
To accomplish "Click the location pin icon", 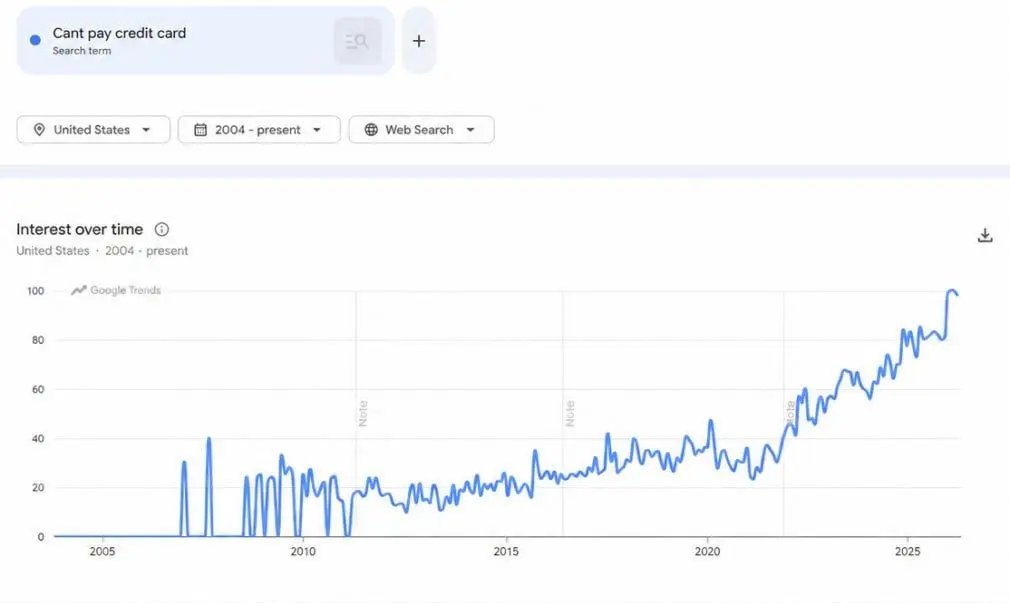I will pyautogui.click(x=39, y=129).
